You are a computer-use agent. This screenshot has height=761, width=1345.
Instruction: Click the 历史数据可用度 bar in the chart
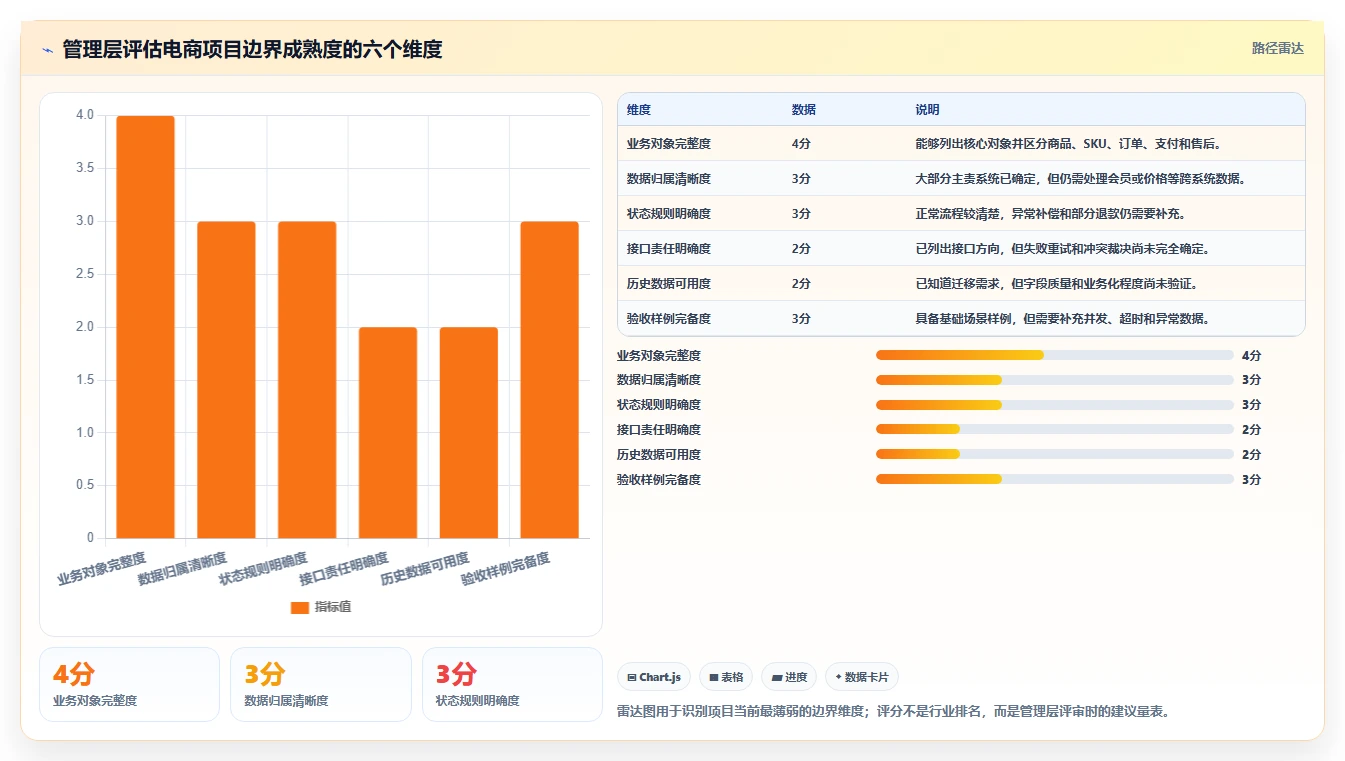pyautogui.click(x=469, y=433)
